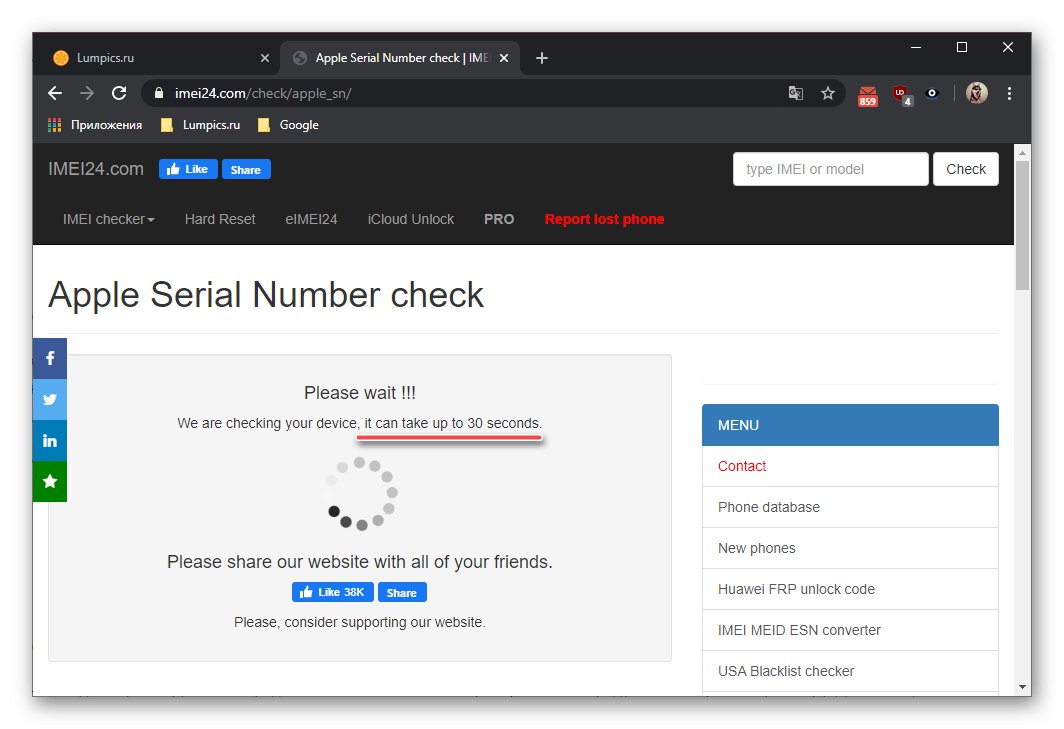Click the header Facebook Like button

click(188, 169)
